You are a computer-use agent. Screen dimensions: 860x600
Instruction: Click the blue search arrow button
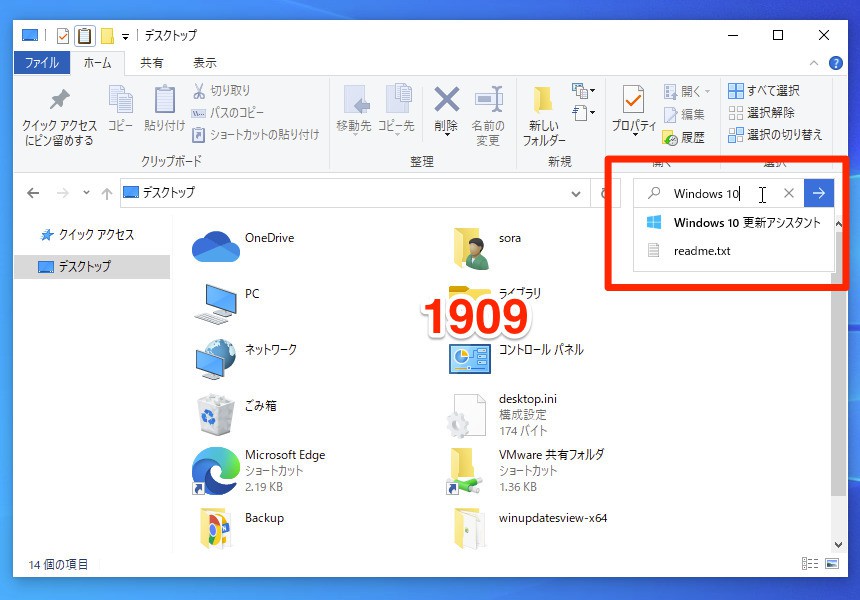click(819, 193)
